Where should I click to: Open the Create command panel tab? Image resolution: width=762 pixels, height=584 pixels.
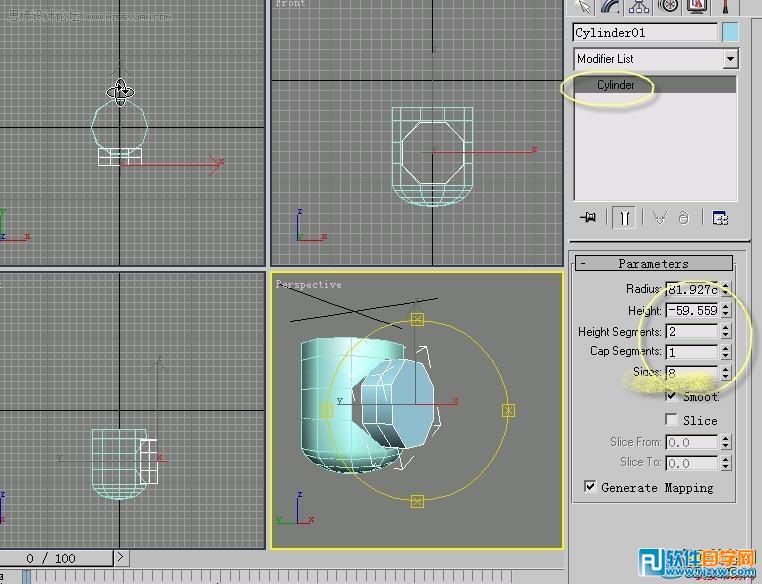pyautogui.click(x=583, y=6)
